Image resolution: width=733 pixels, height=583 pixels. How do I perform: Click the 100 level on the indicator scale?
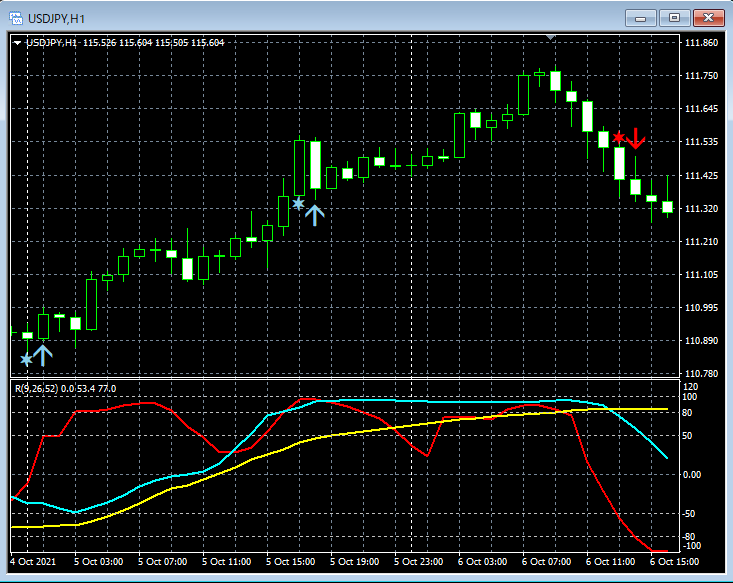[x=689, y=397]
